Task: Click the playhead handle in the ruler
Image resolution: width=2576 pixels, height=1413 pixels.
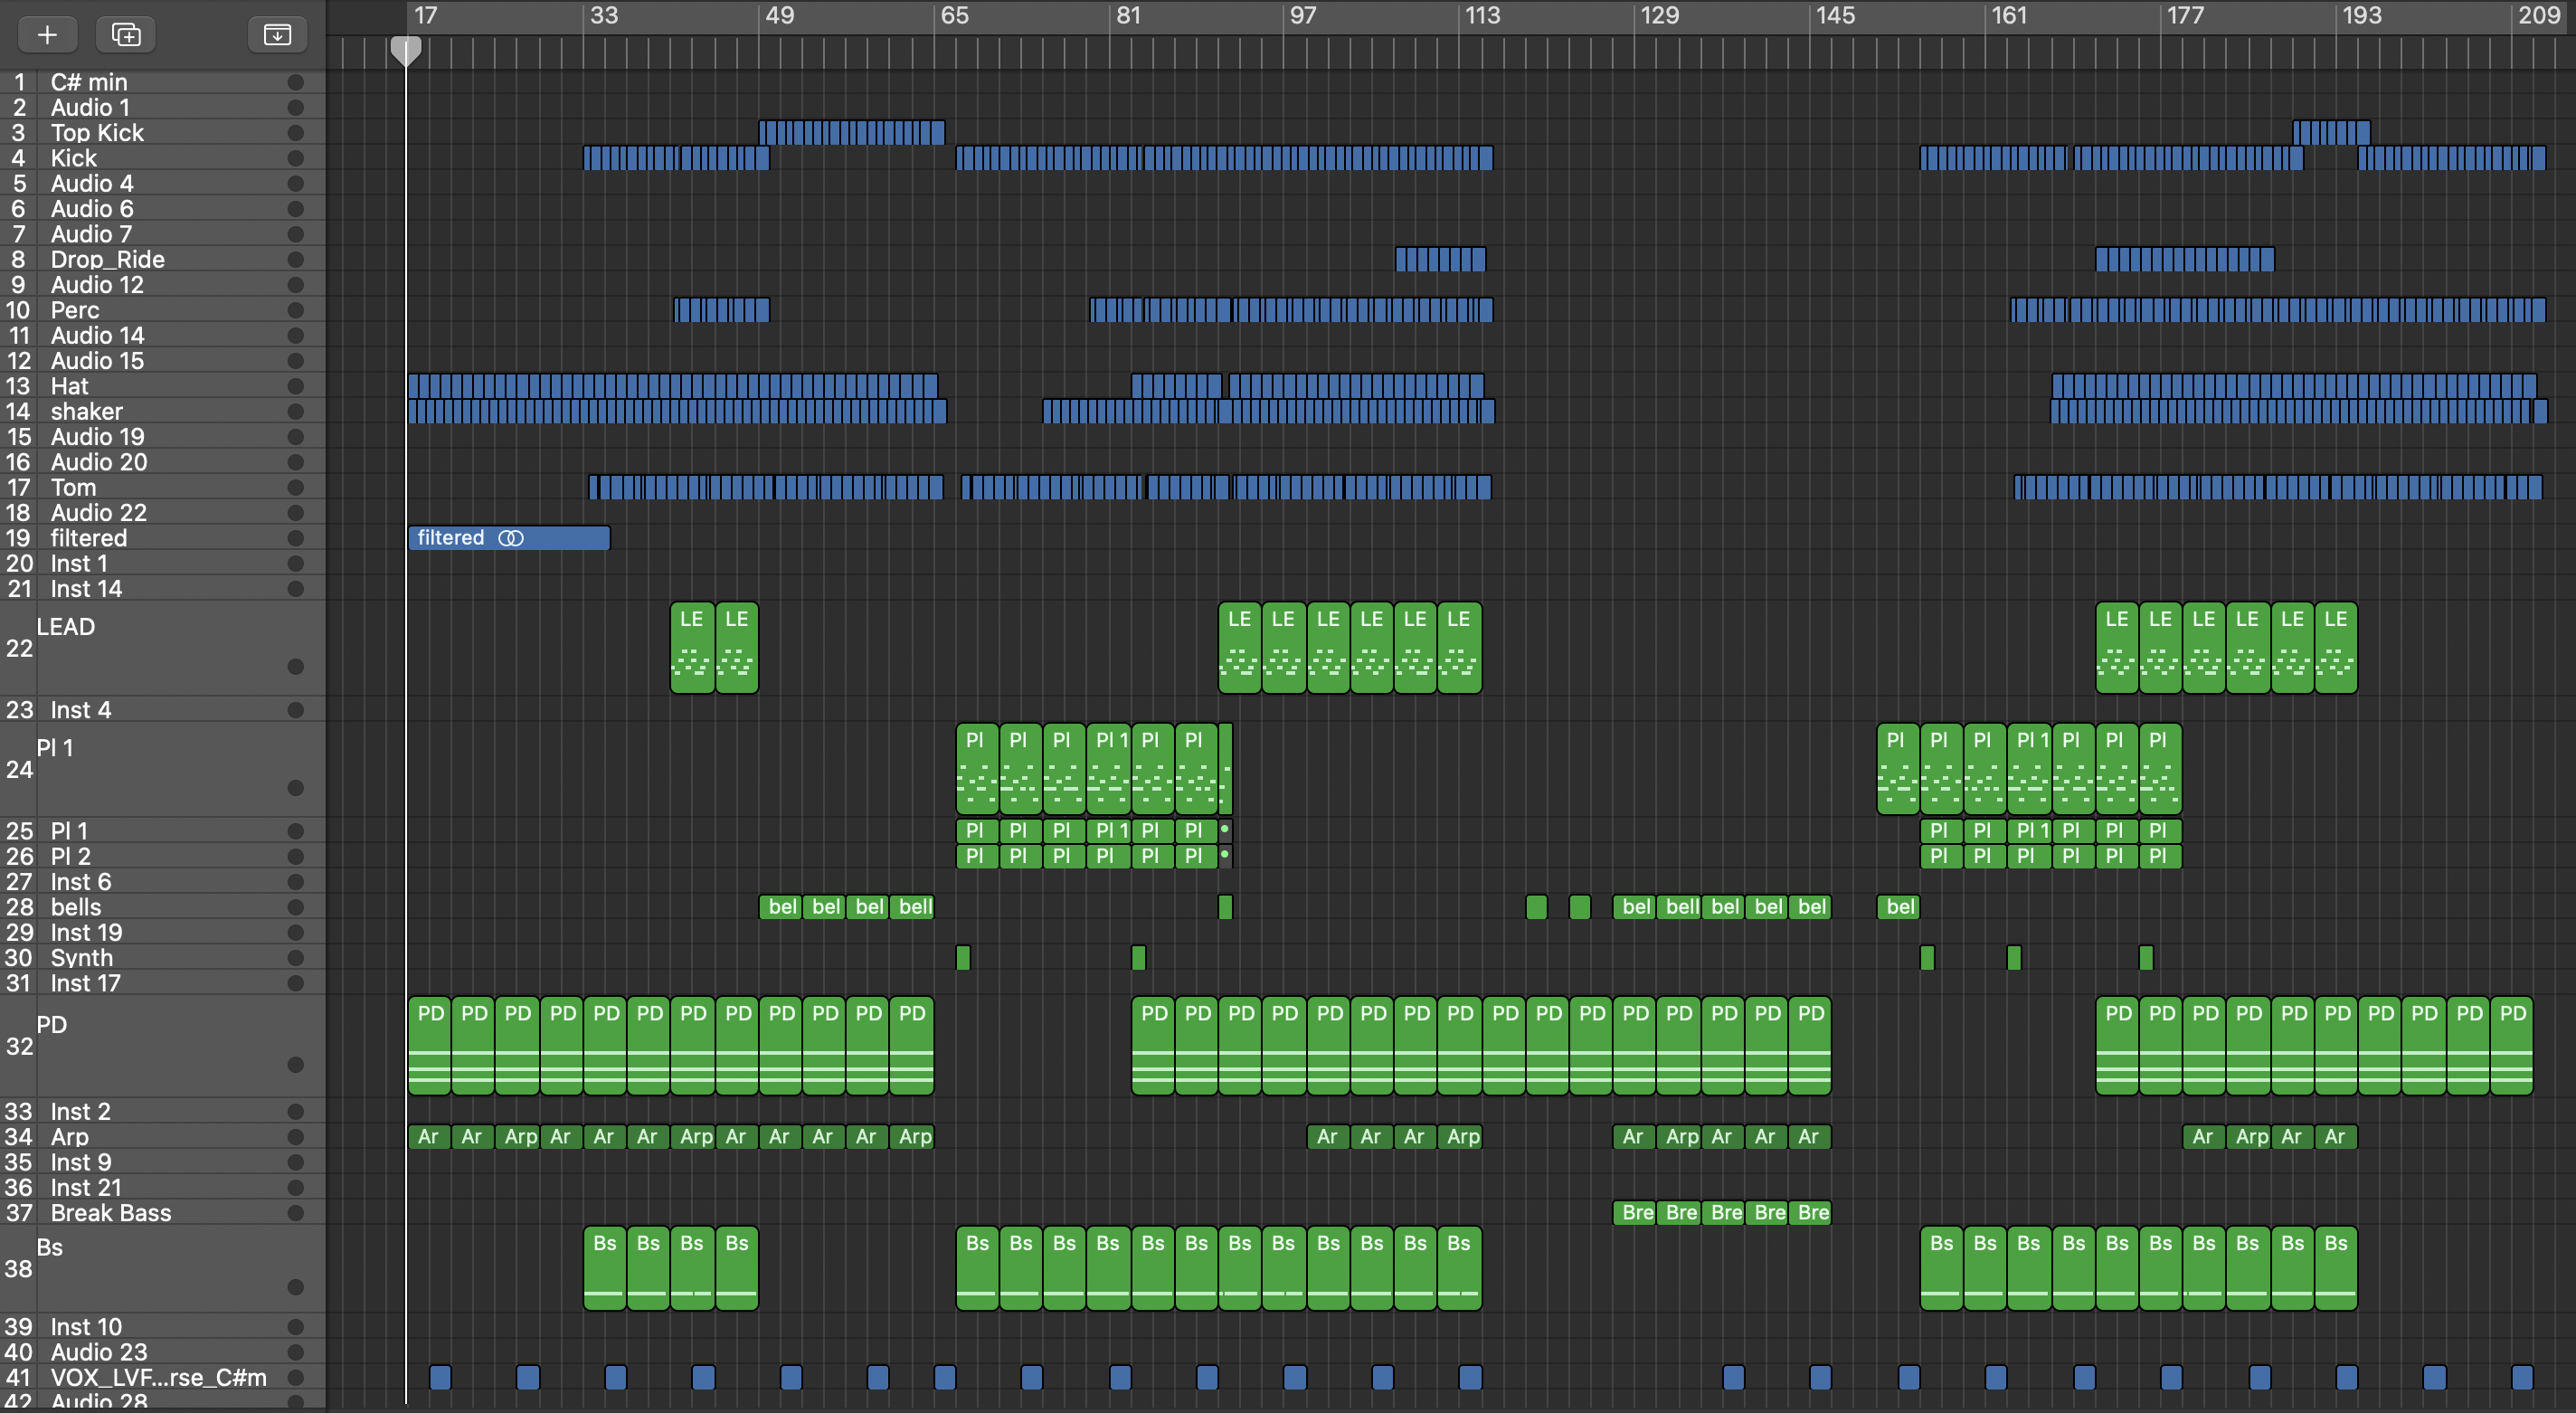Action: coord(405,50)
